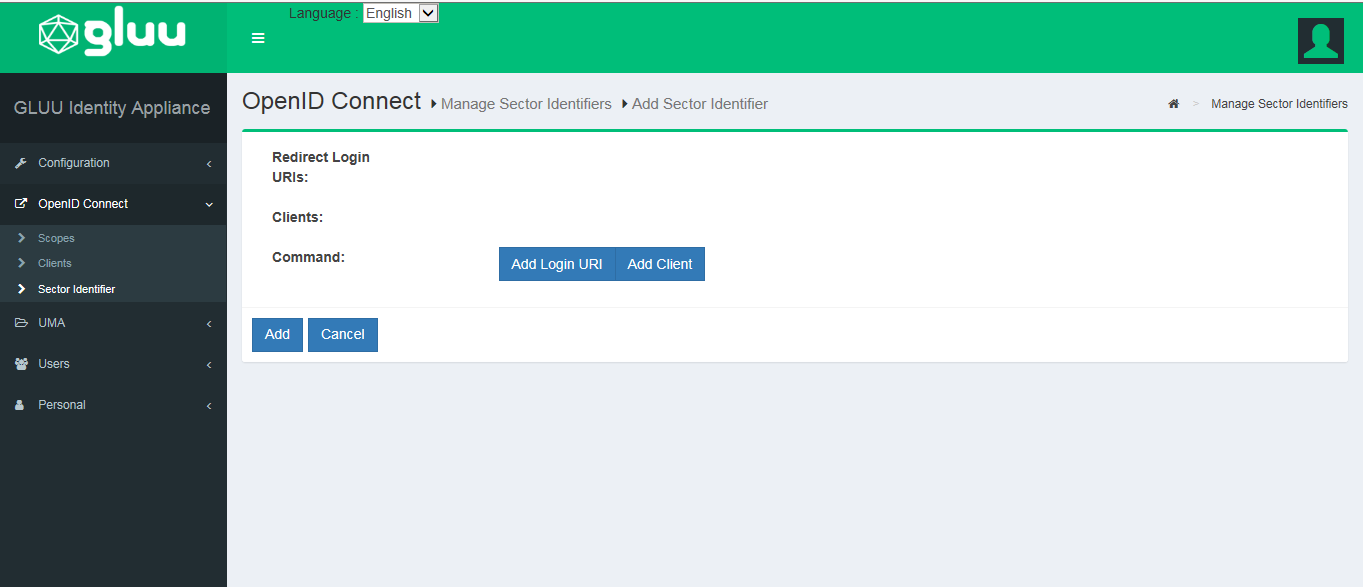The image size is (1363, 587).
Task: Click the Gluu logo in header
Action: [112, 35]
